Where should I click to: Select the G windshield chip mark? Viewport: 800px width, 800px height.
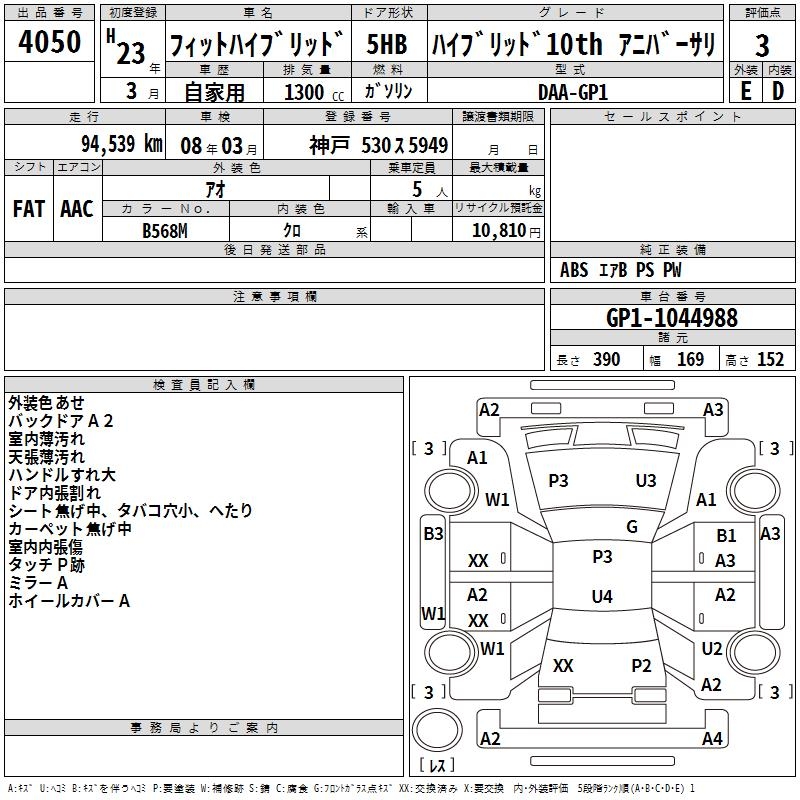tap(632, 527)
